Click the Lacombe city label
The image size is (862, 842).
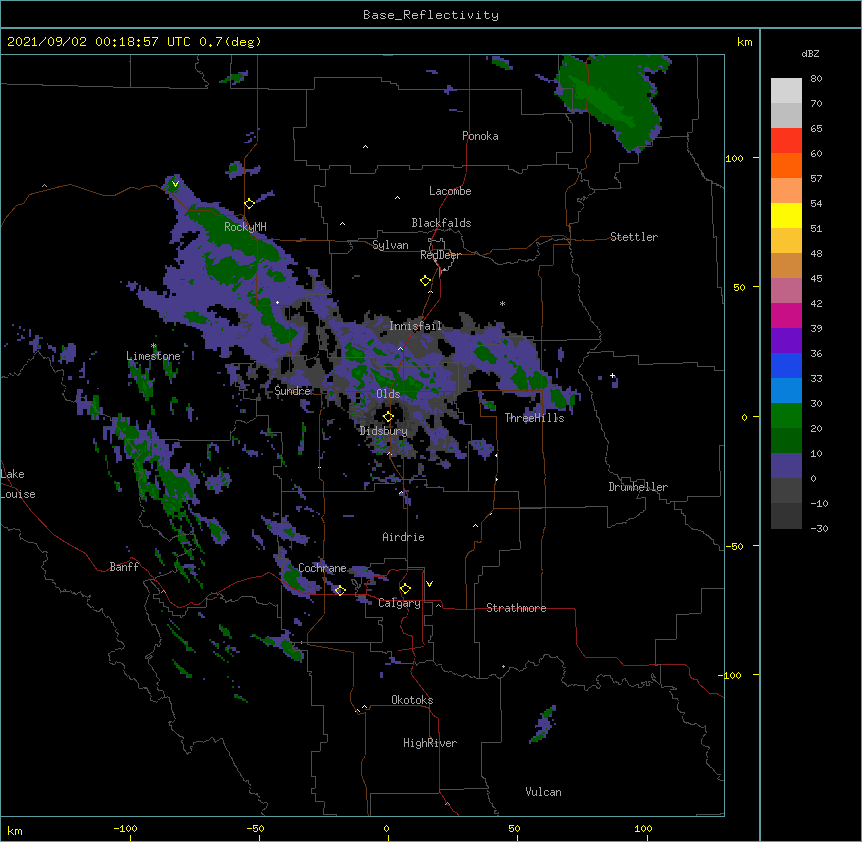tap(450, 191)
